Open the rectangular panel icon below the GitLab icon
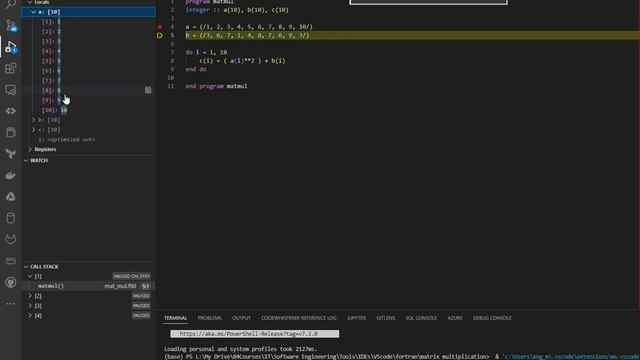Screen dimensions: 640x360 click(x=11, y=260)
